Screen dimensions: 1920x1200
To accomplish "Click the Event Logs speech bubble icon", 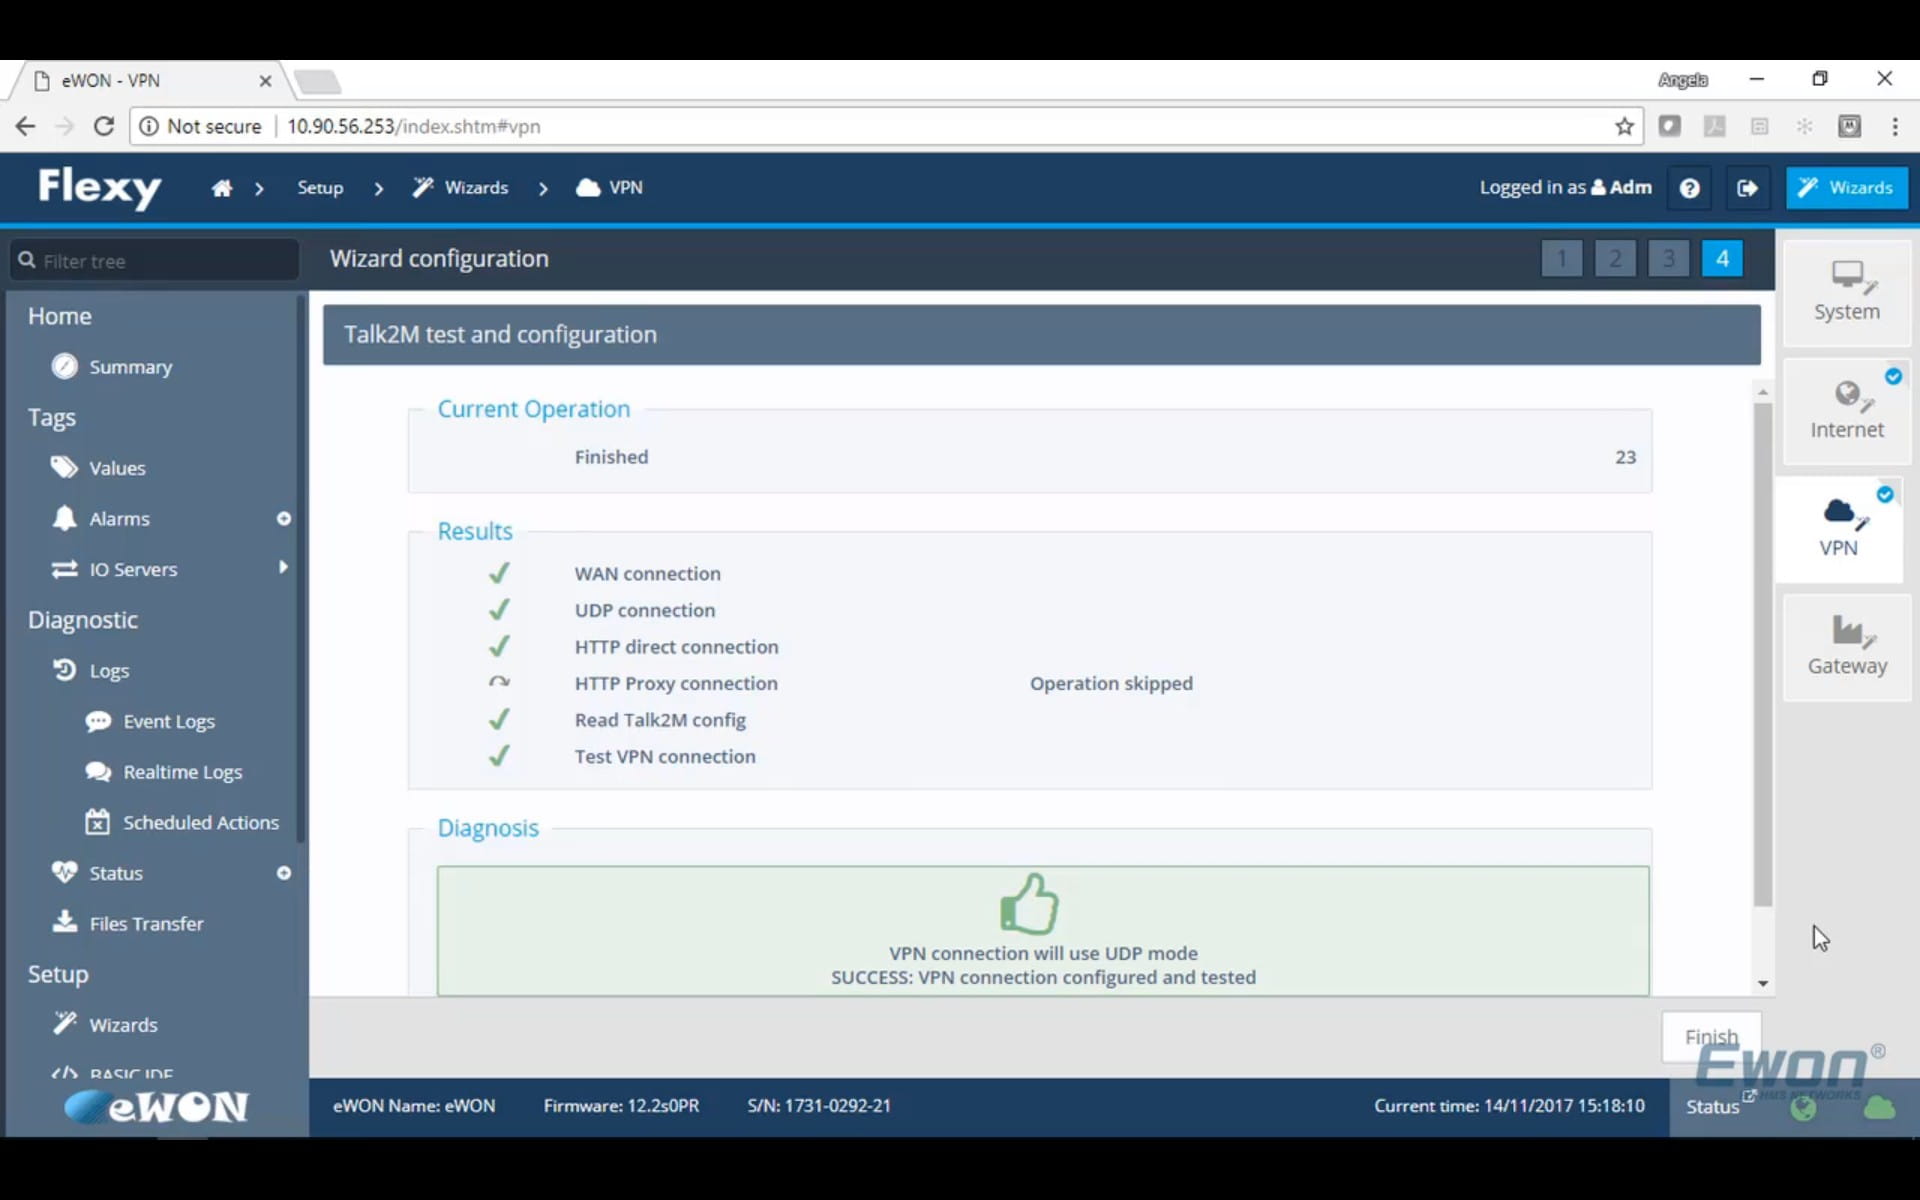I will (x=98, y=721).
